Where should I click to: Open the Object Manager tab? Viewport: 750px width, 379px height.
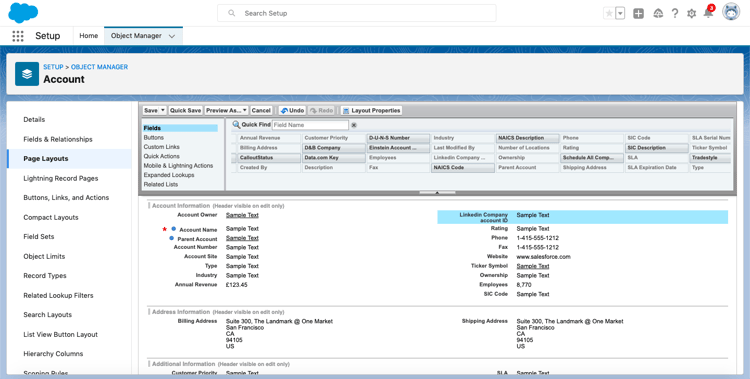136,36
